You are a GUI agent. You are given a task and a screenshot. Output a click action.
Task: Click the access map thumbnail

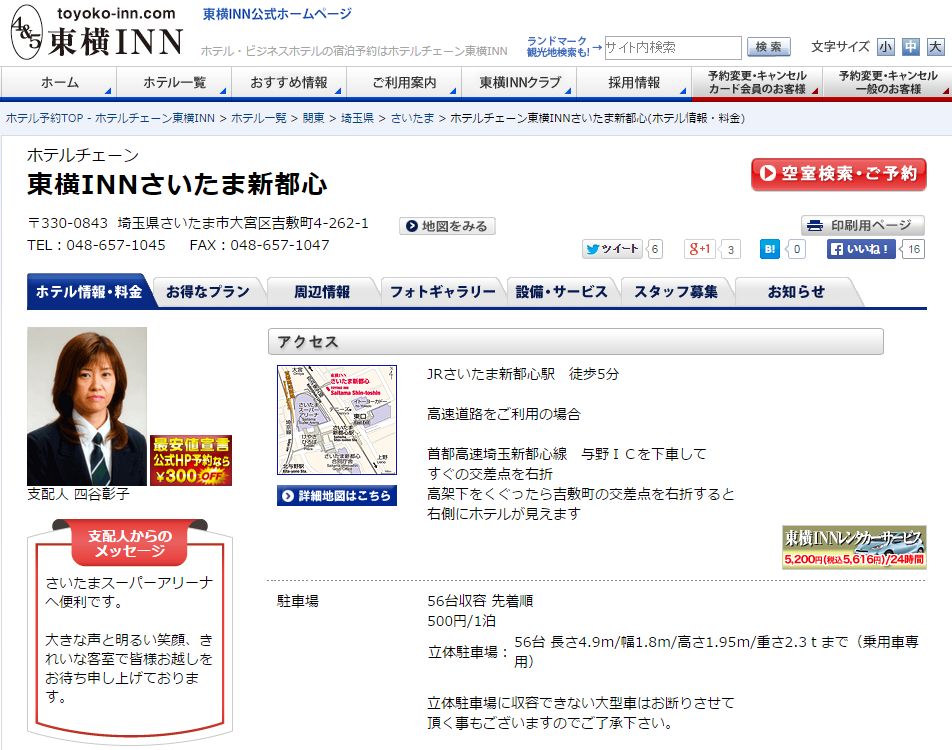pyautogui.click(x=337, y=420)
